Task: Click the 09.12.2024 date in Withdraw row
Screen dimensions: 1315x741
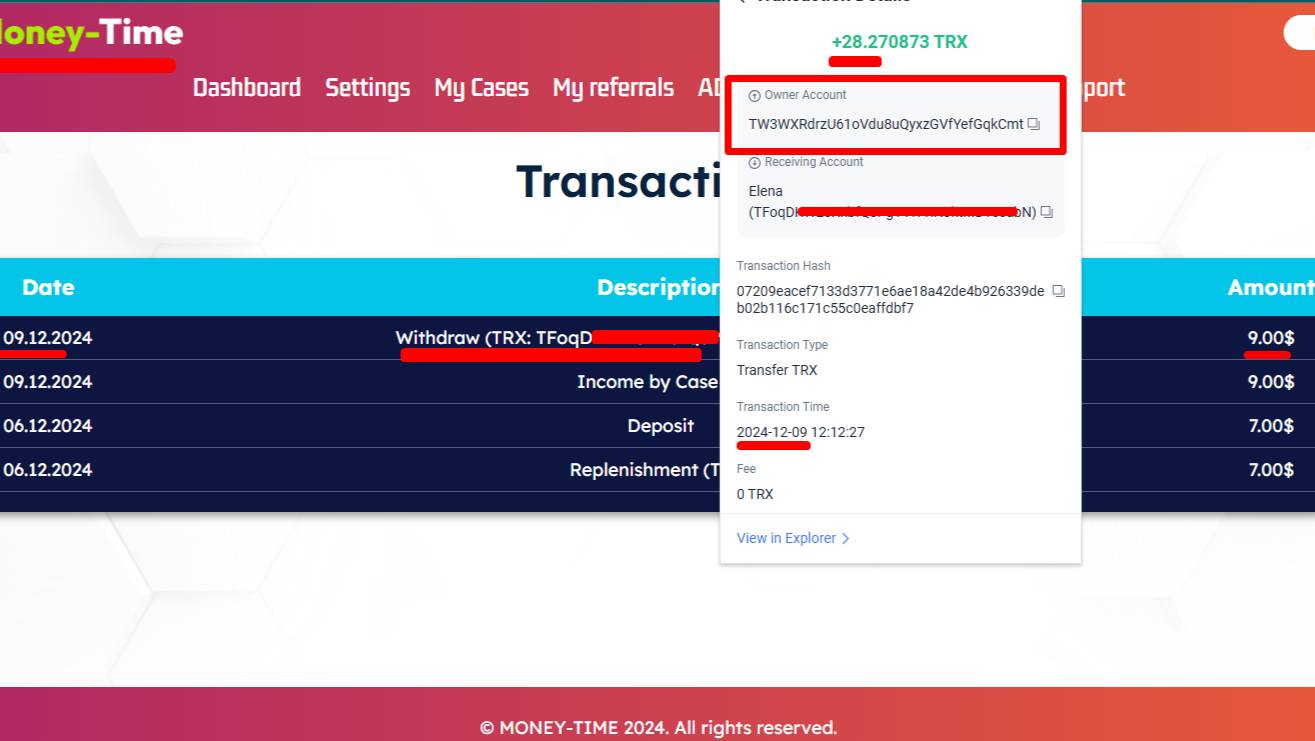Action: (x=47, y=338)
